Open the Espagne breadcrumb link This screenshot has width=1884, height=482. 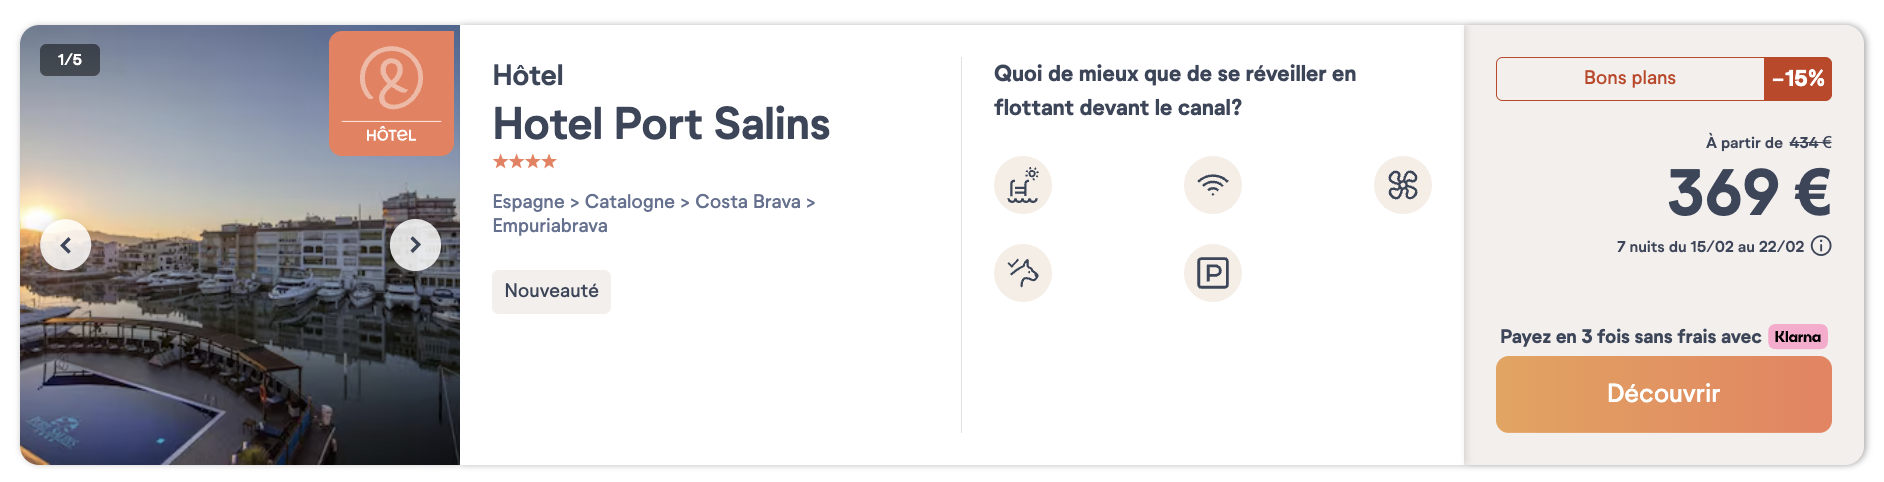(528, 202)
